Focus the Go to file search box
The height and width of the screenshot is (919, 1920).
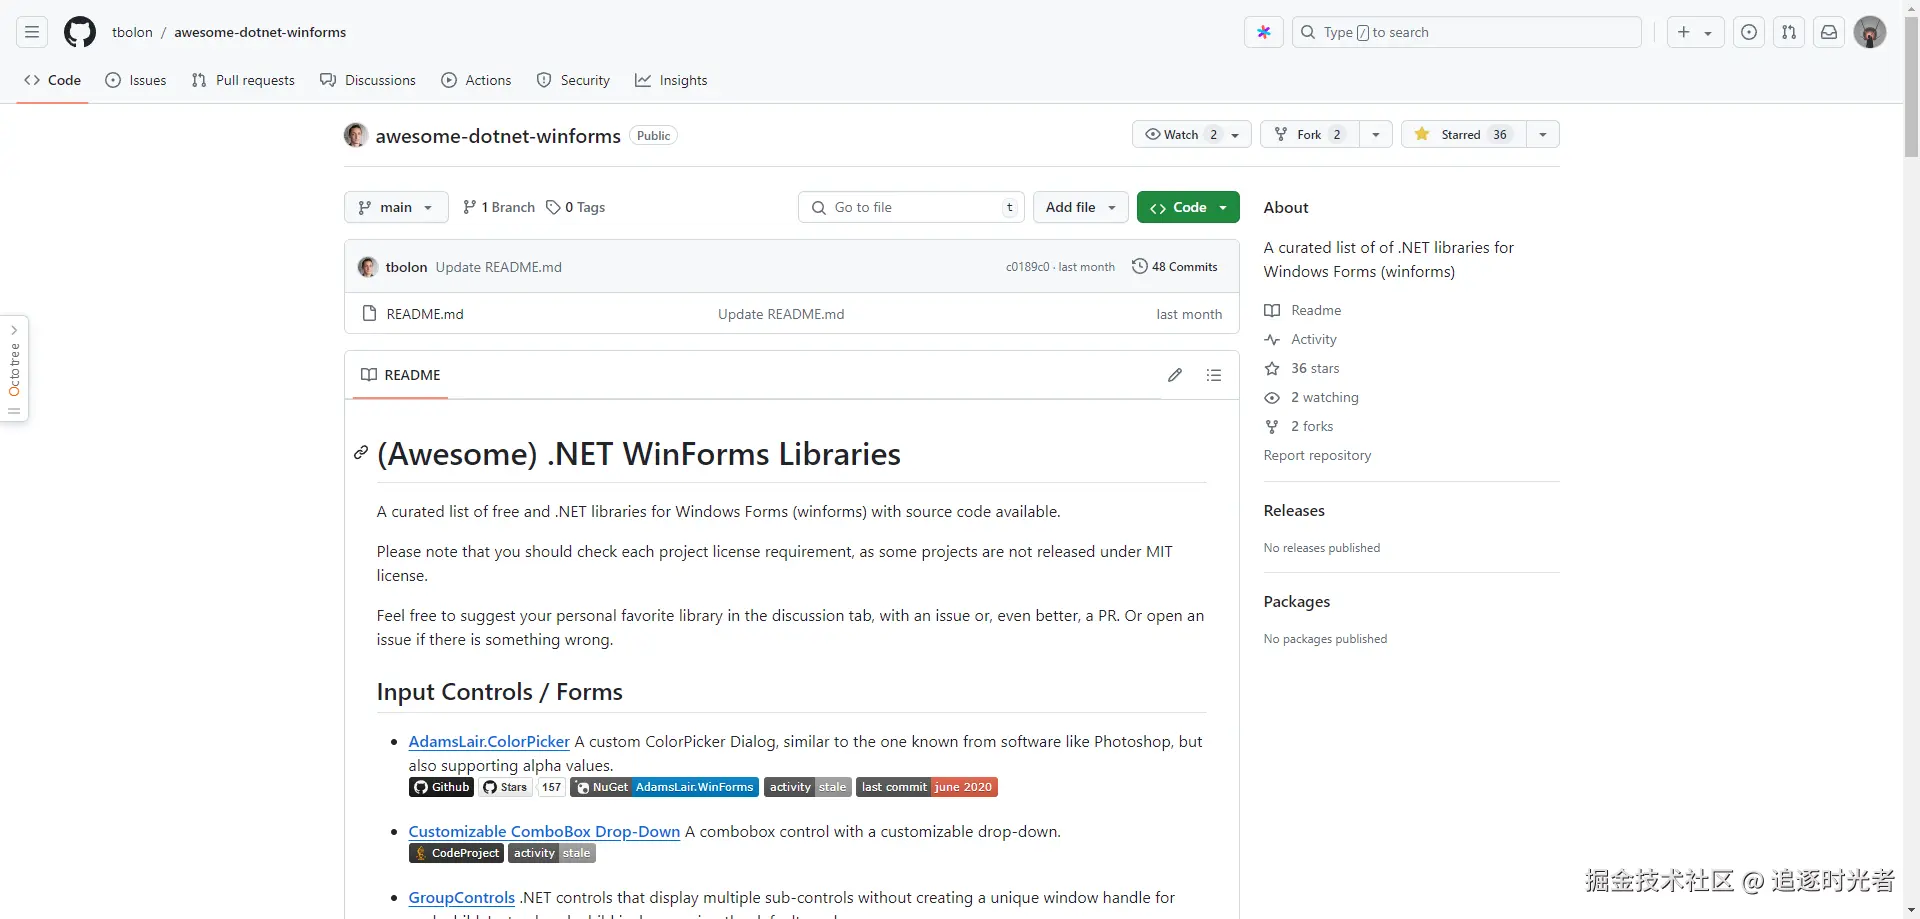coord(911,207)
